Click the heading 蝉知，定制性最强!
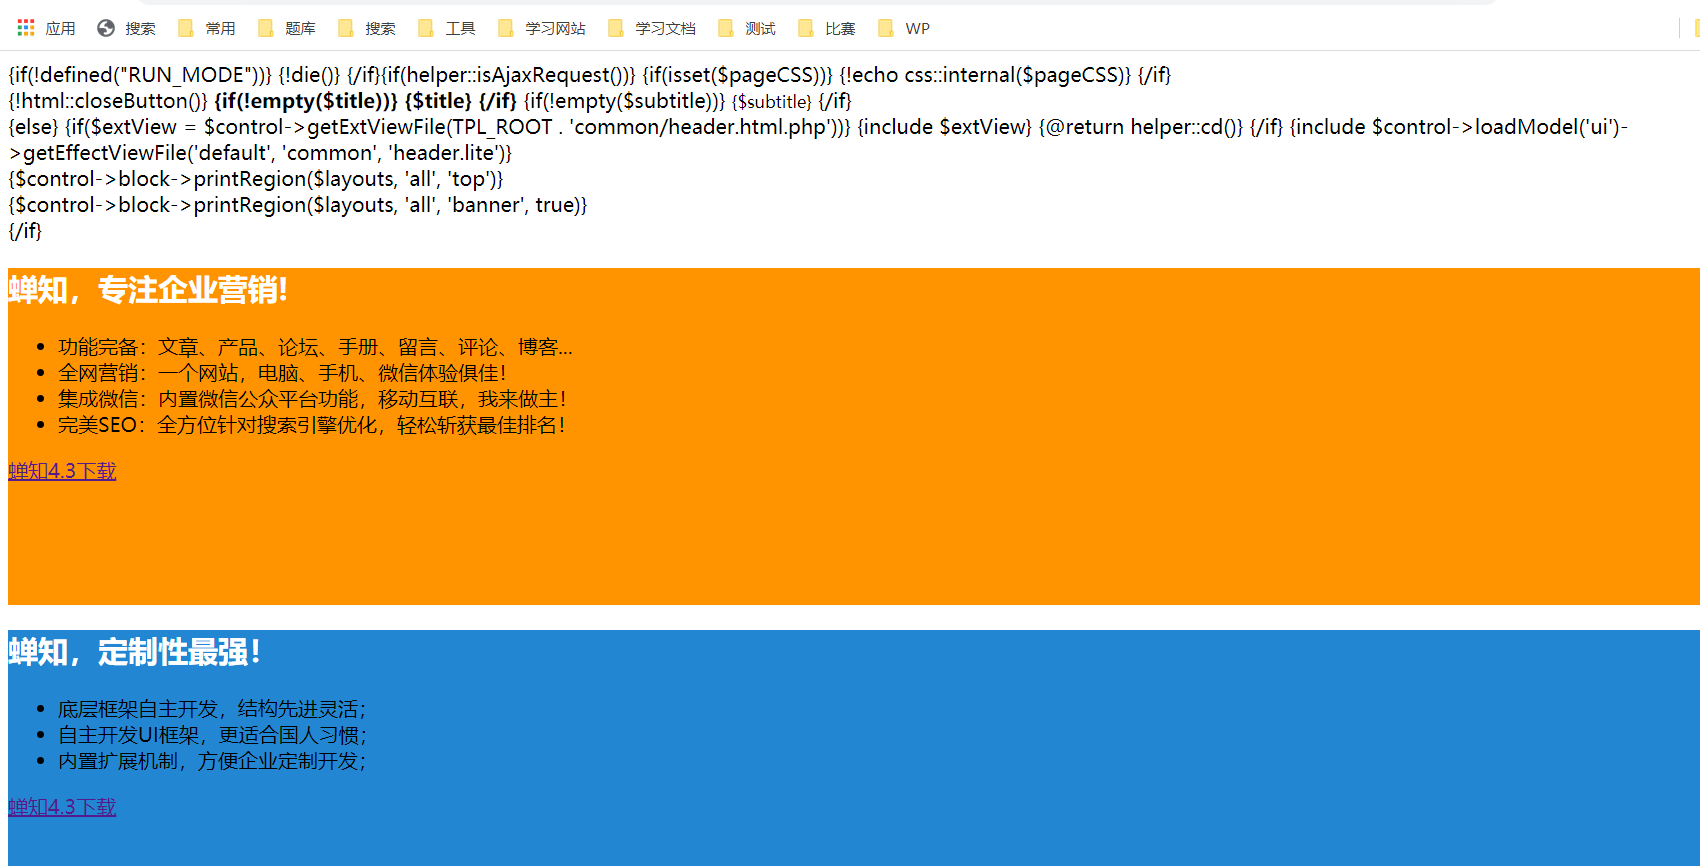Image resolution: width=1700 pixels, height=866 pixels. (x=134, y=652)
